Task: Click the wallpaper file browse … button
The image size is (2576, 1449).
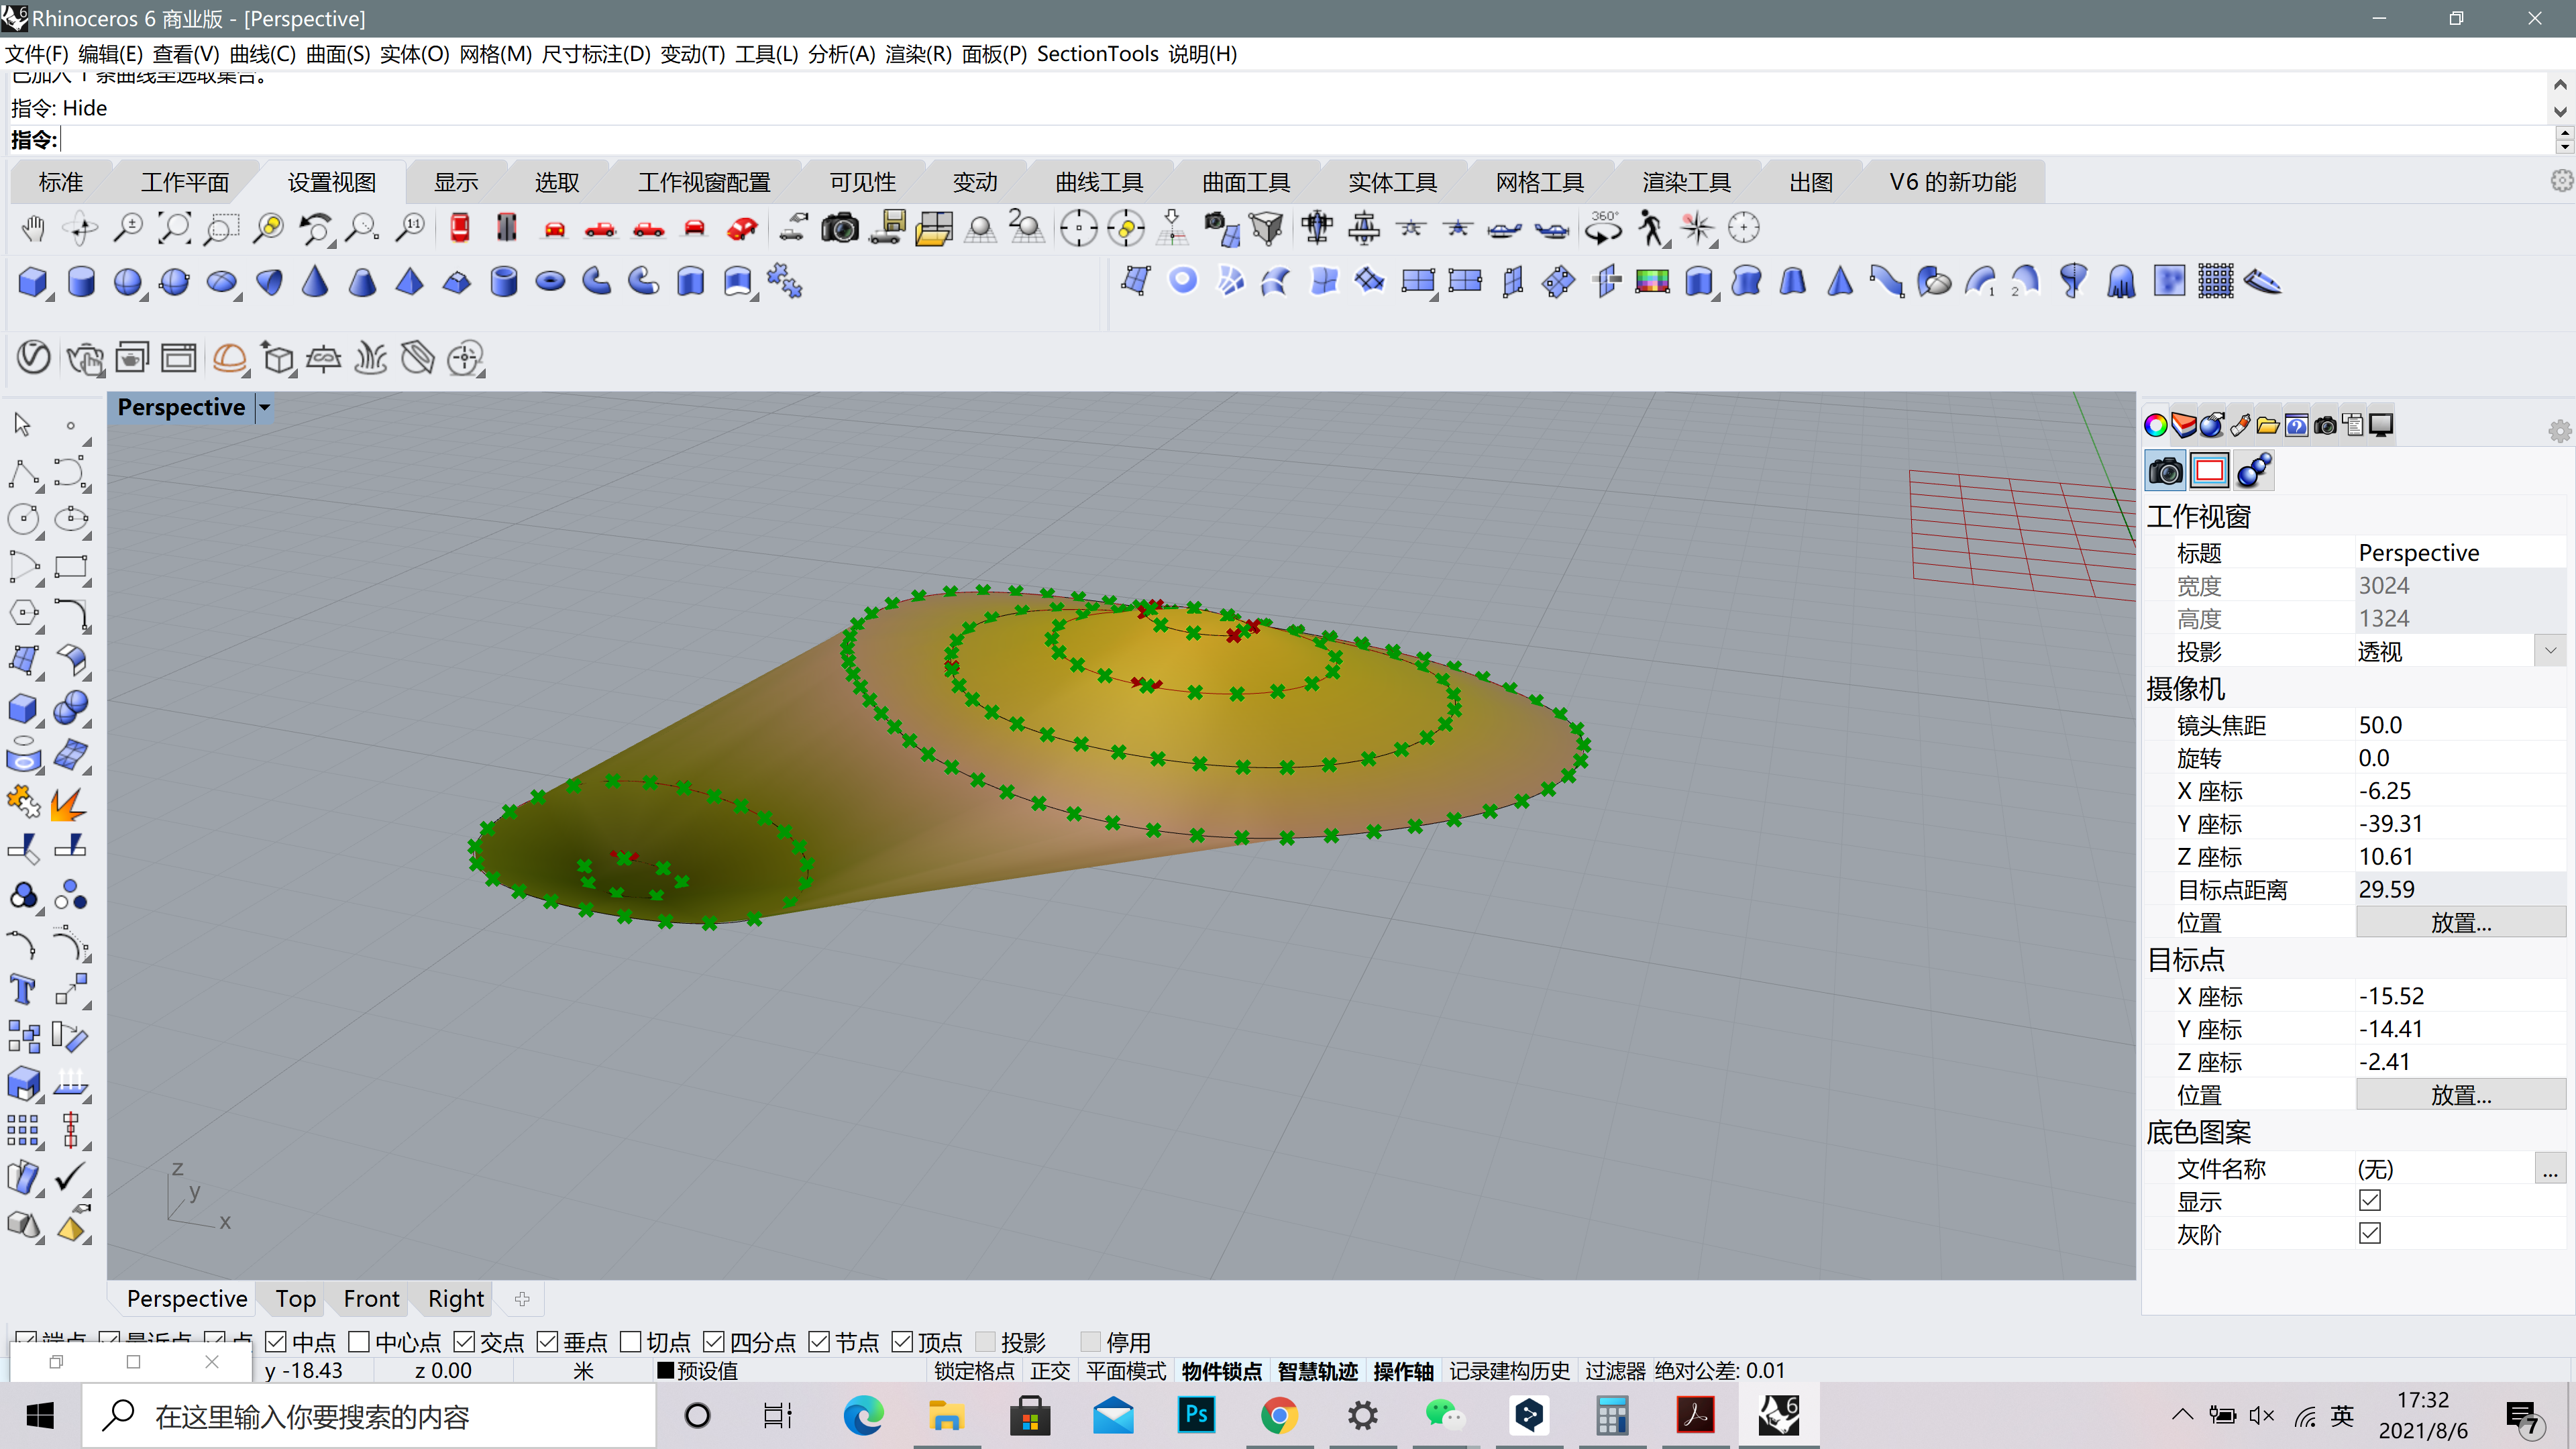Action: tap(2550, 1168)
